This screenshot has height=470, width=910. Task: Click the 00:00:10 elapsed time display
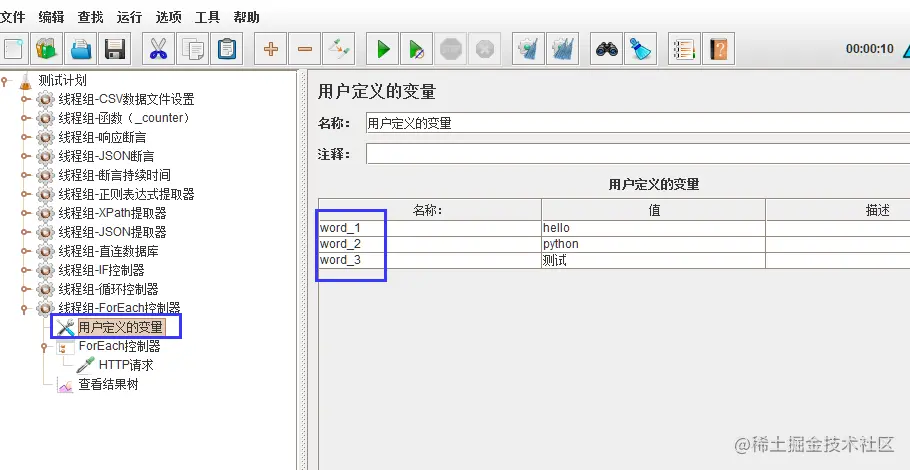point(869,49)
